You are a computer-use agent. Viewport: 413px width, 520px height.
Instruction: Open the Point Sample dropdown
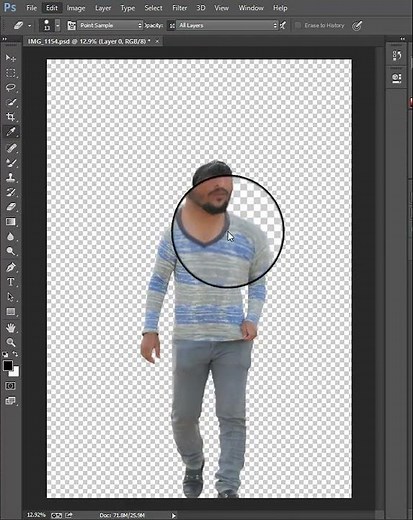[x=110, y=25]
